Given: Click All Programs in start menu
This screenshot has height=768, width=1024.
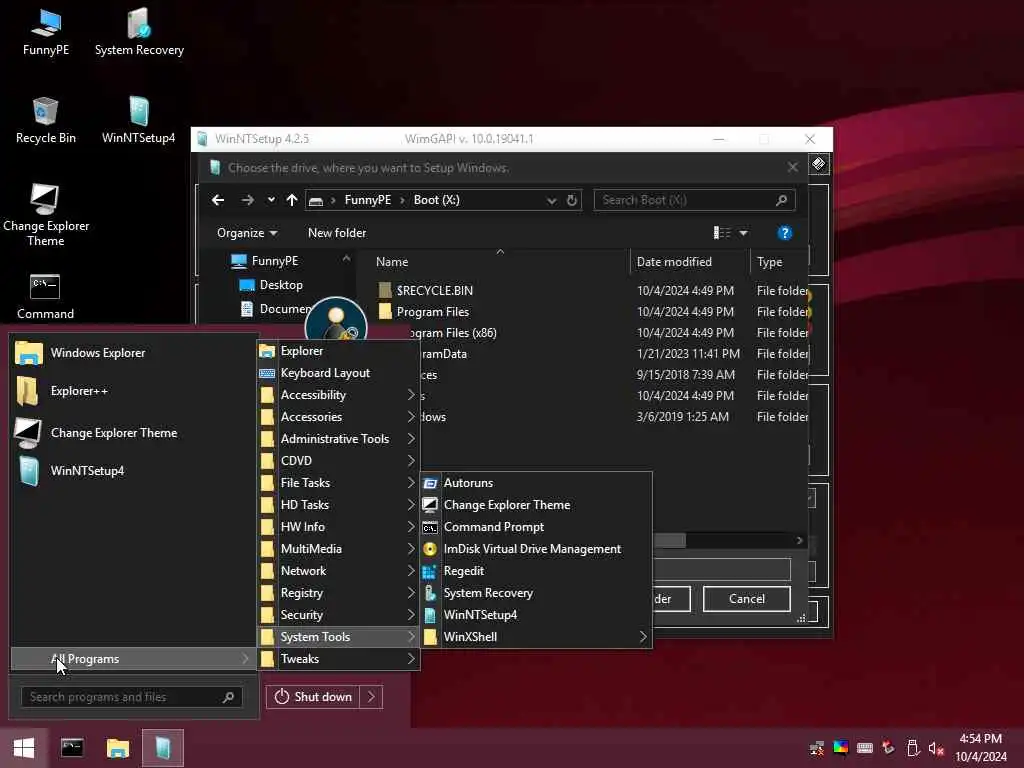Looking at the screenshot, I should (x=133, y=659).
